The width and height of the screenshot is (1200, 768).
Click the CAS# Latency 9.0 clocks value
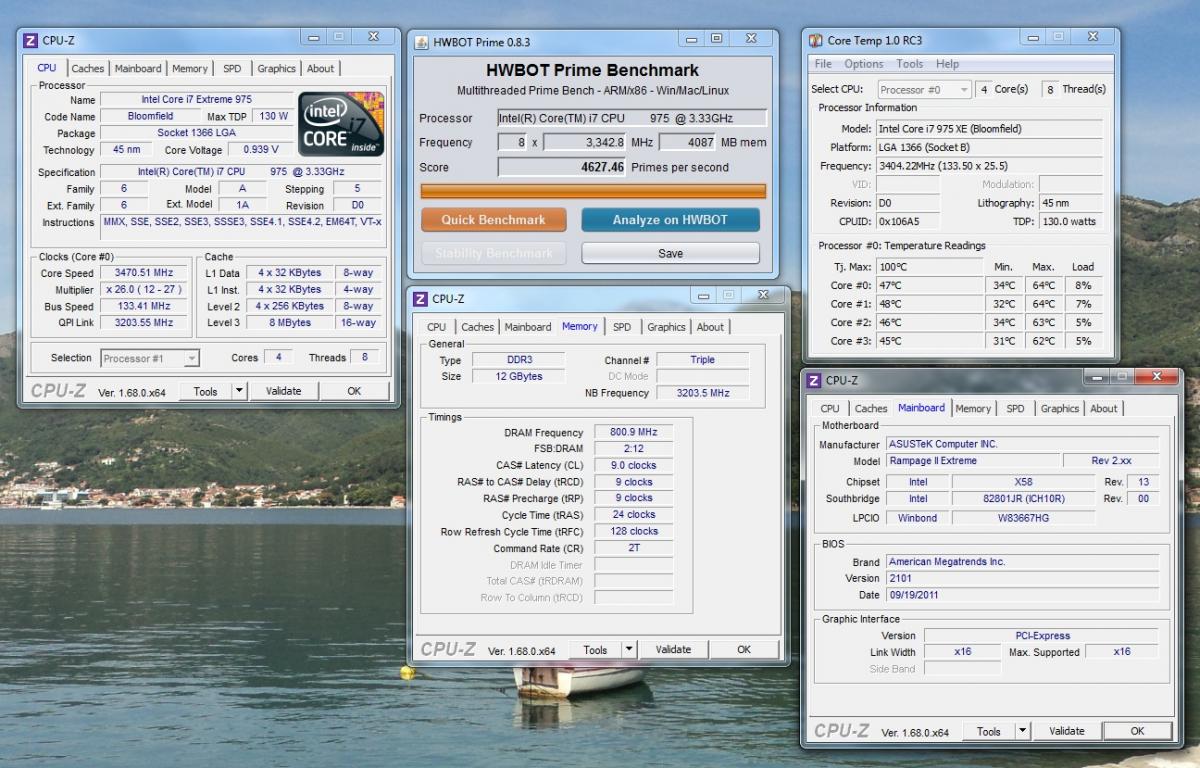634,465
